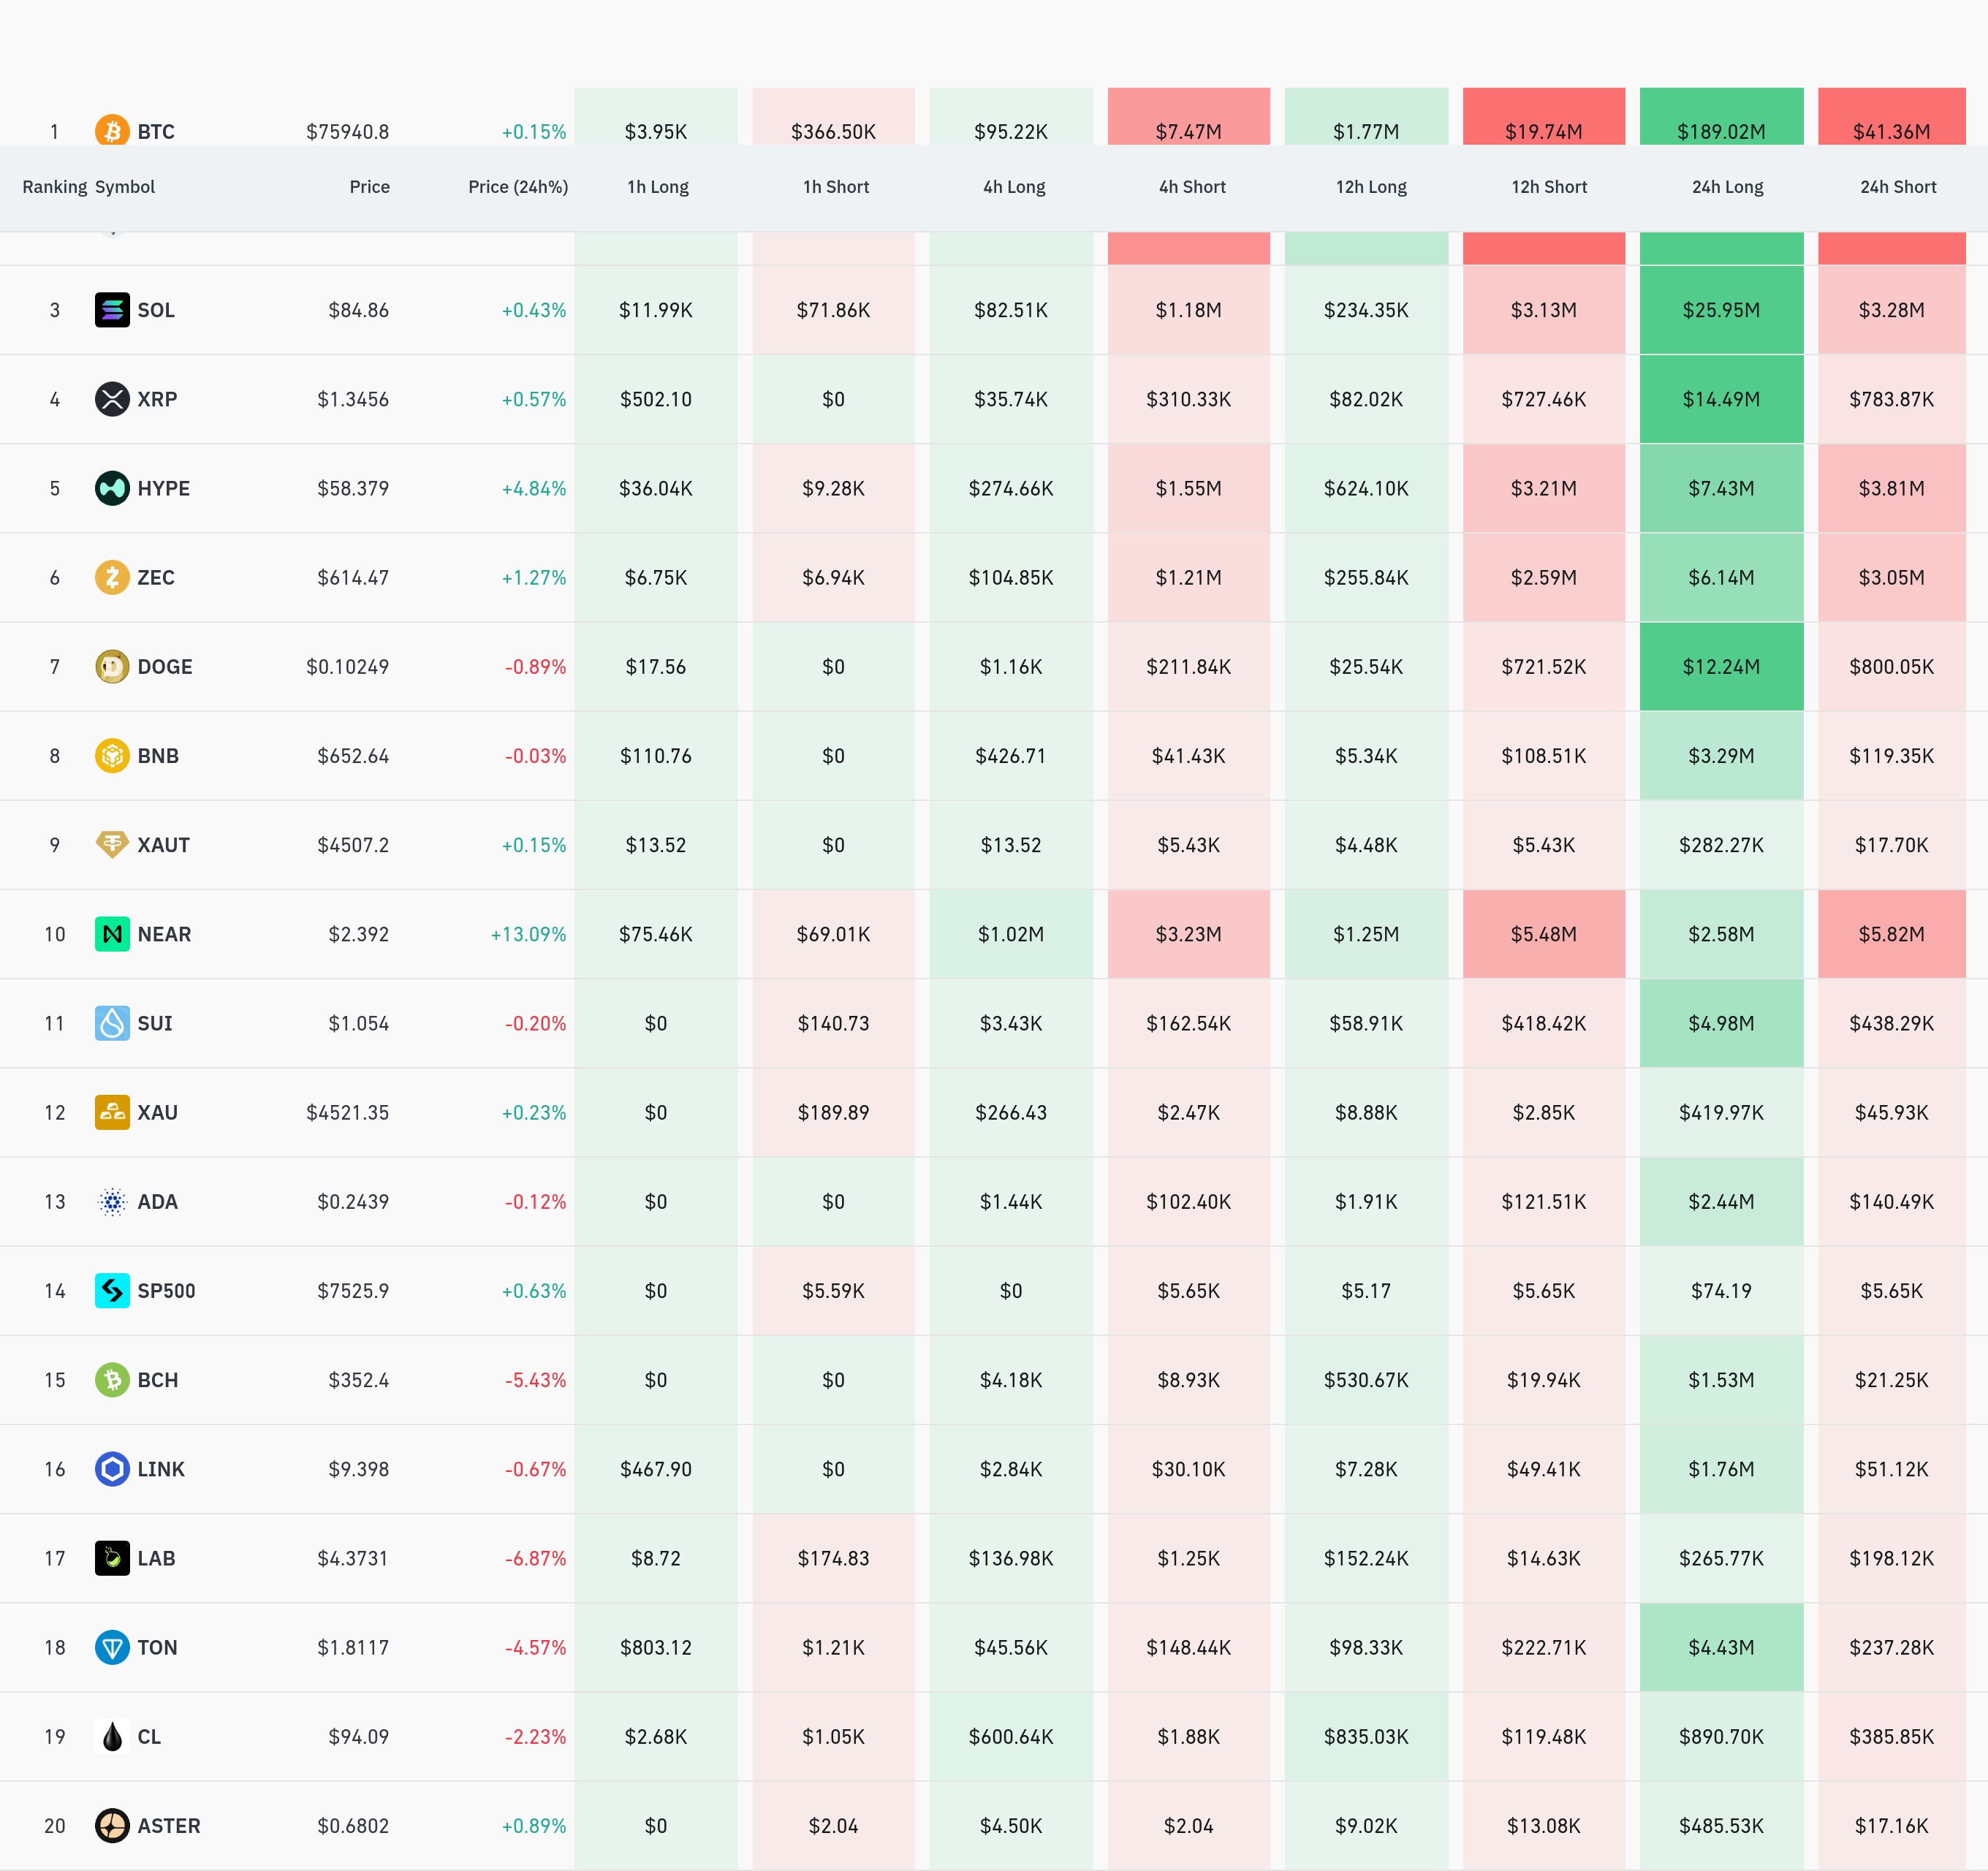Image resolution: width=1988 pixels, height=1871 pixels.
Task: Click the SP500 index icon
Action: (x=112, y=1290)
